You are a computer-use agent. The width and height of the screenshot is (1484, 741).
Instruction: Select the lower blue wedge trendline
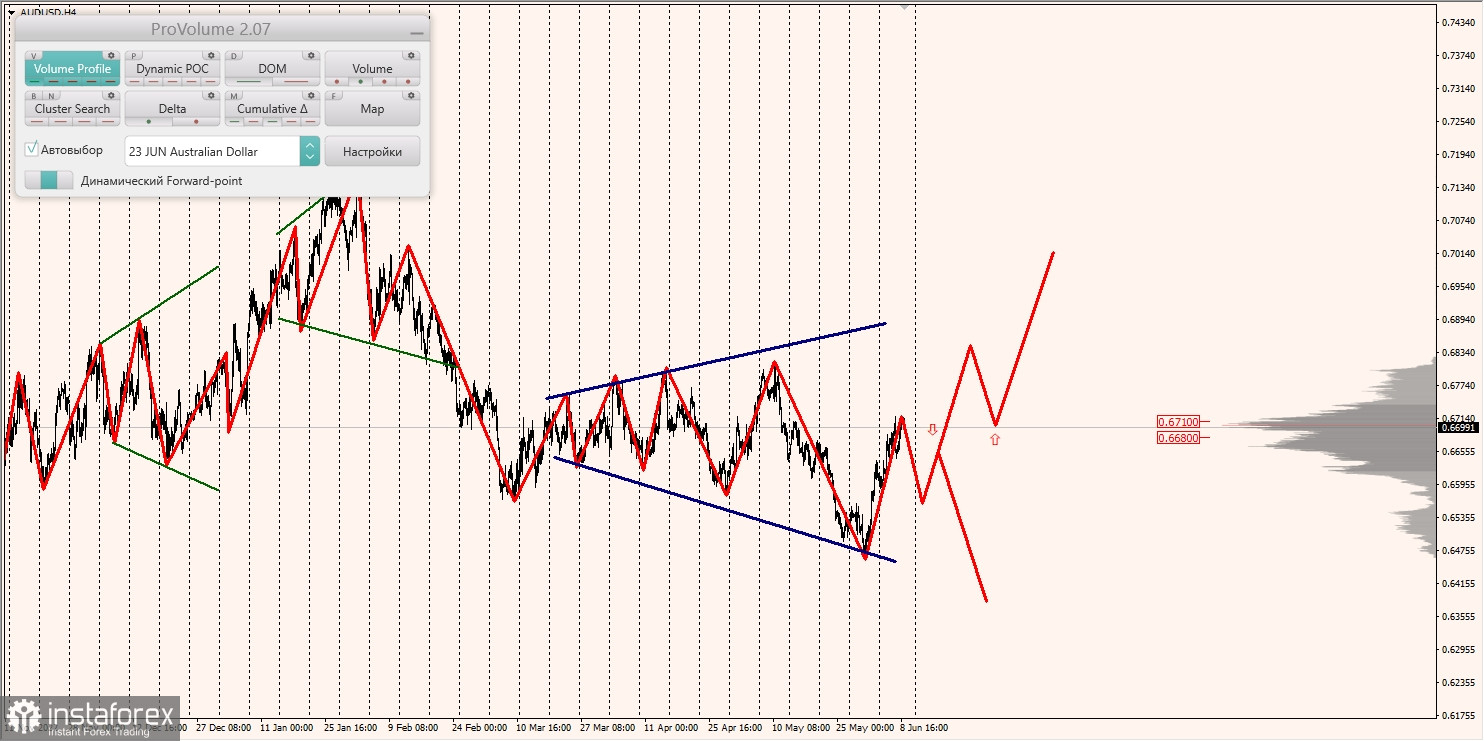(x=724, y=509)
